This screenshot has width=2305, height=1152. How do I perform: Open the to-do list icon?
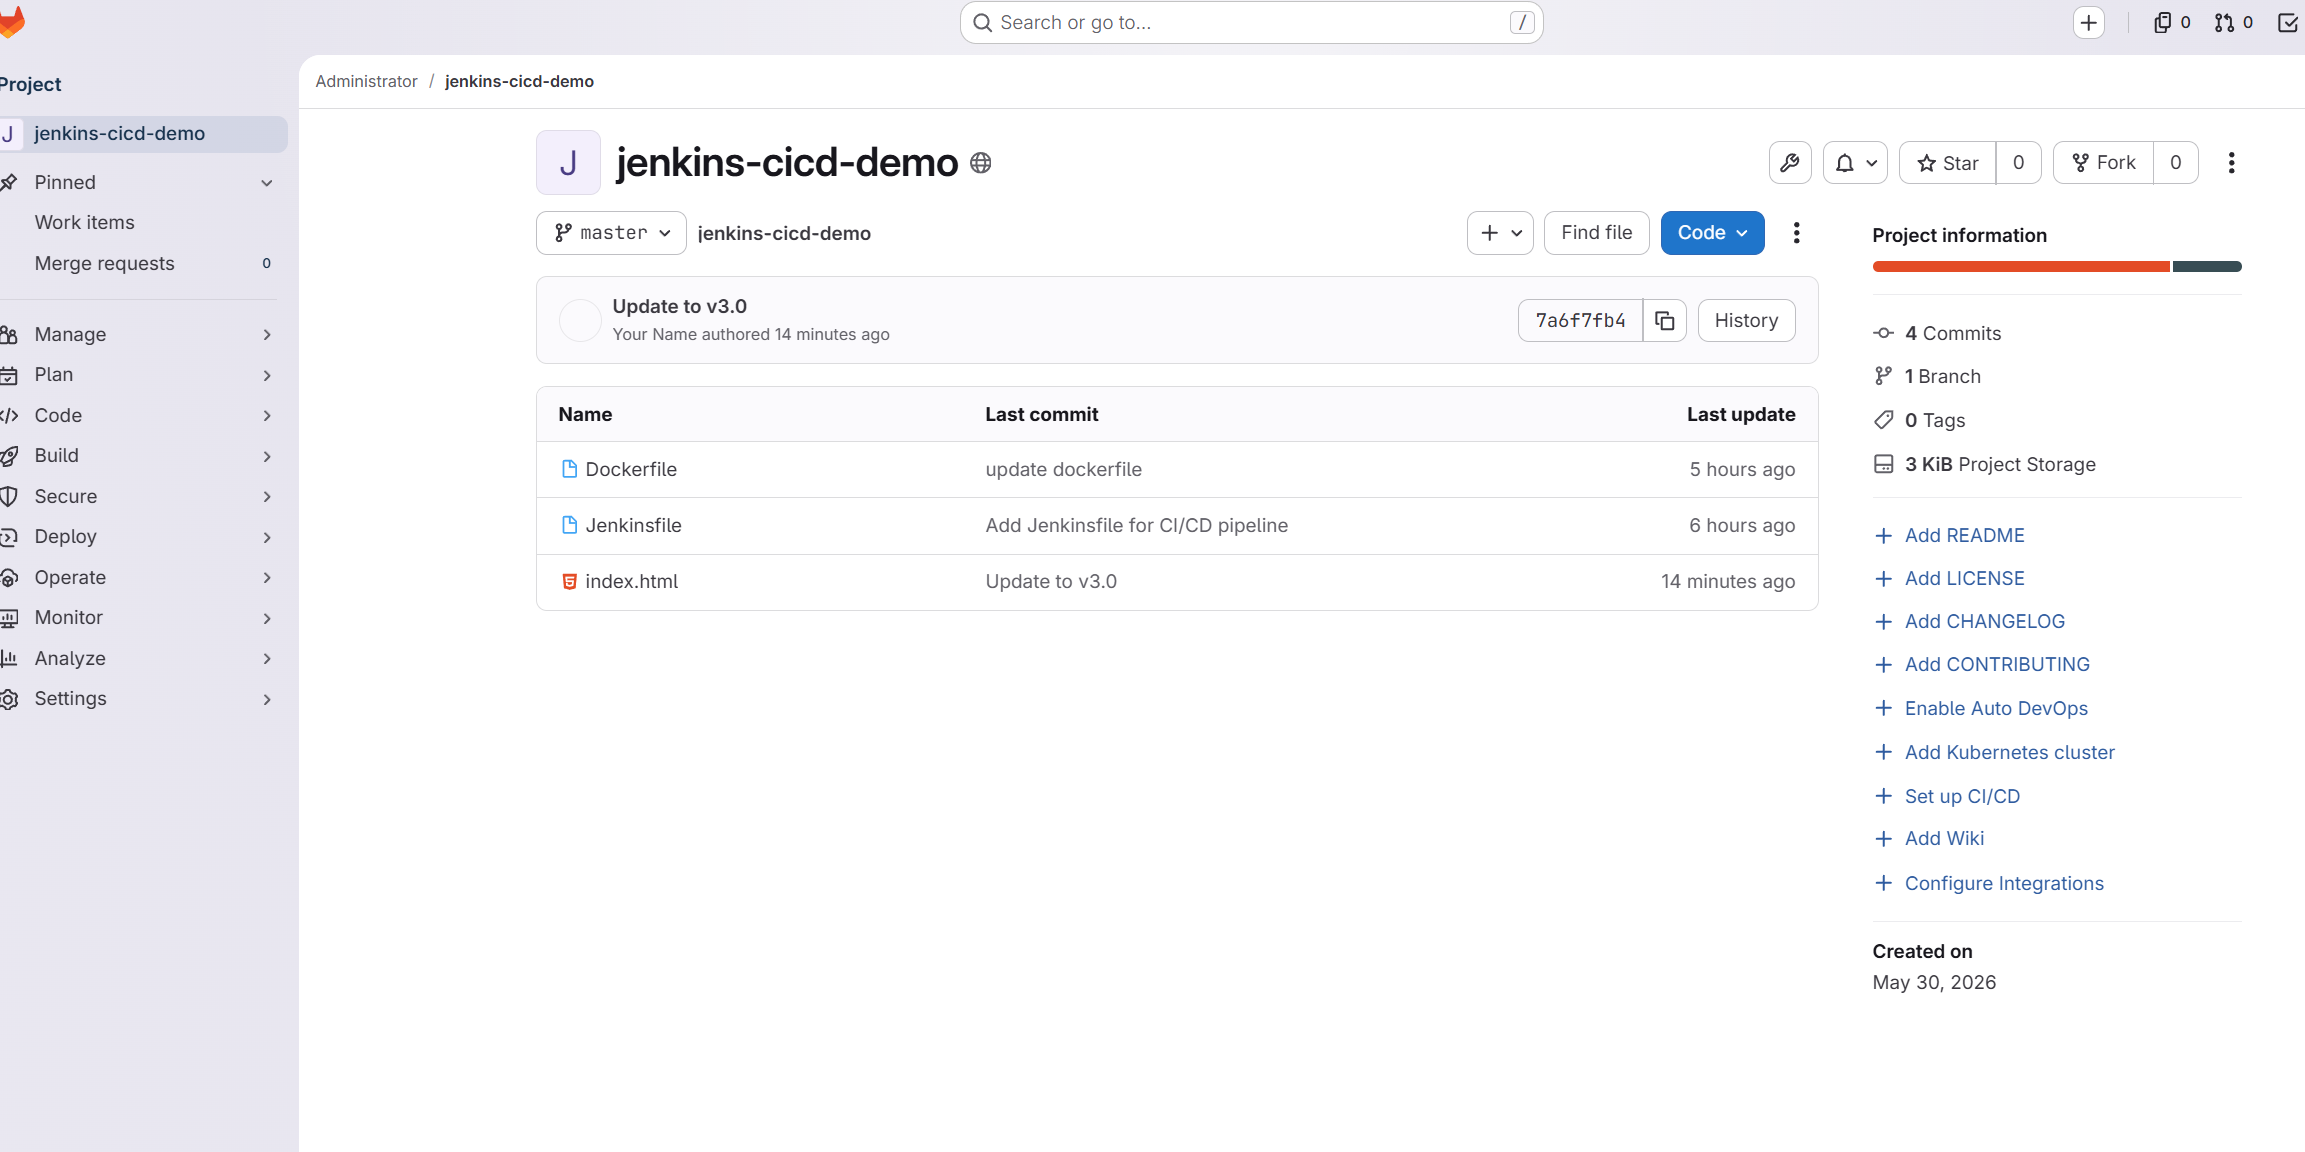[x=2288, y=23]
